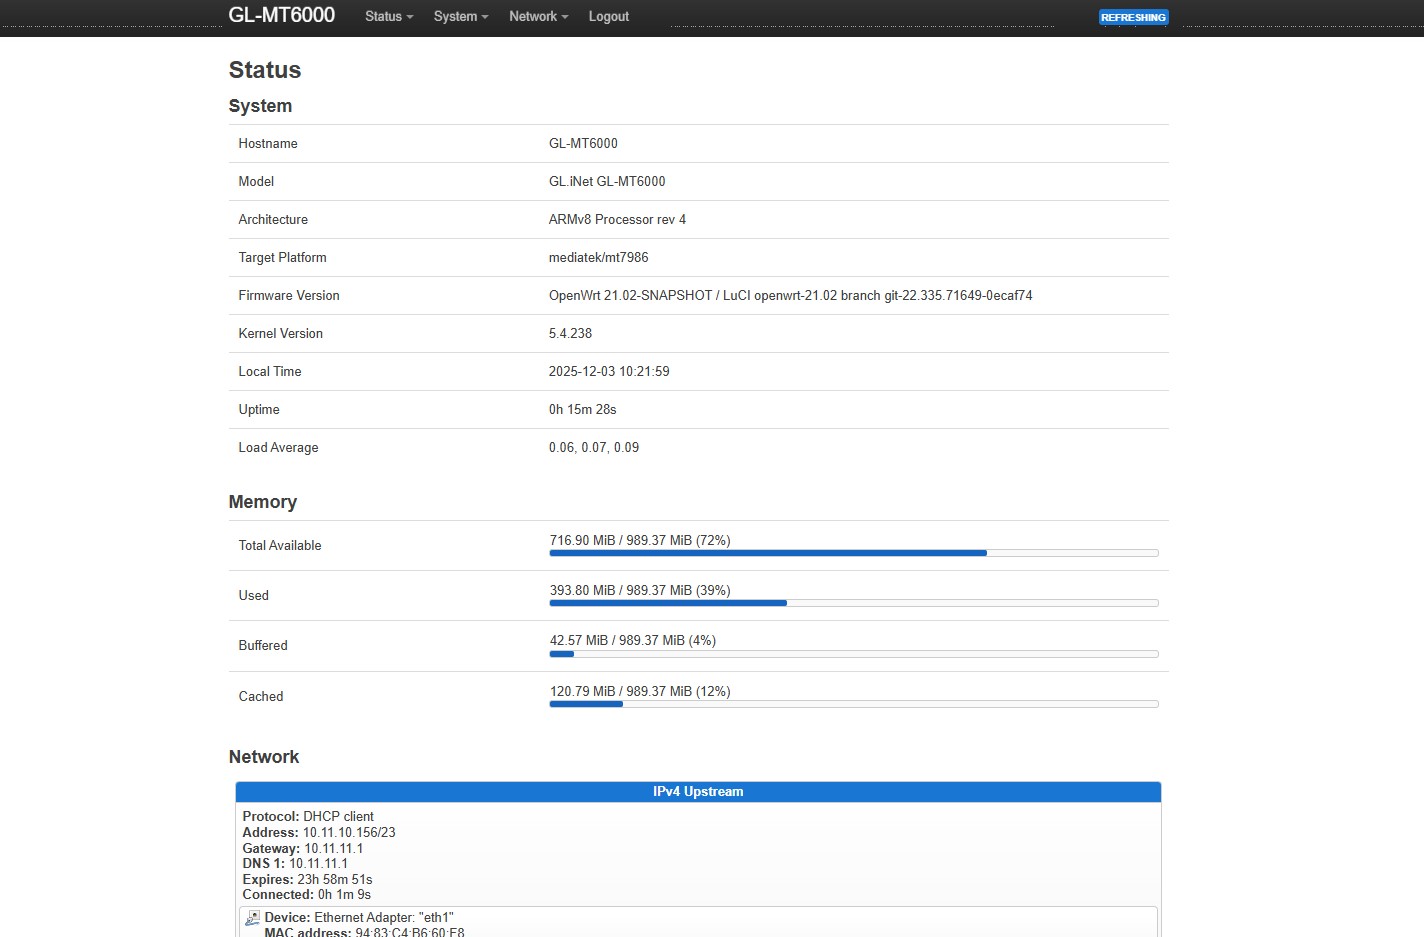
Task: Log out using the Logout link
Action: point(608,17)
